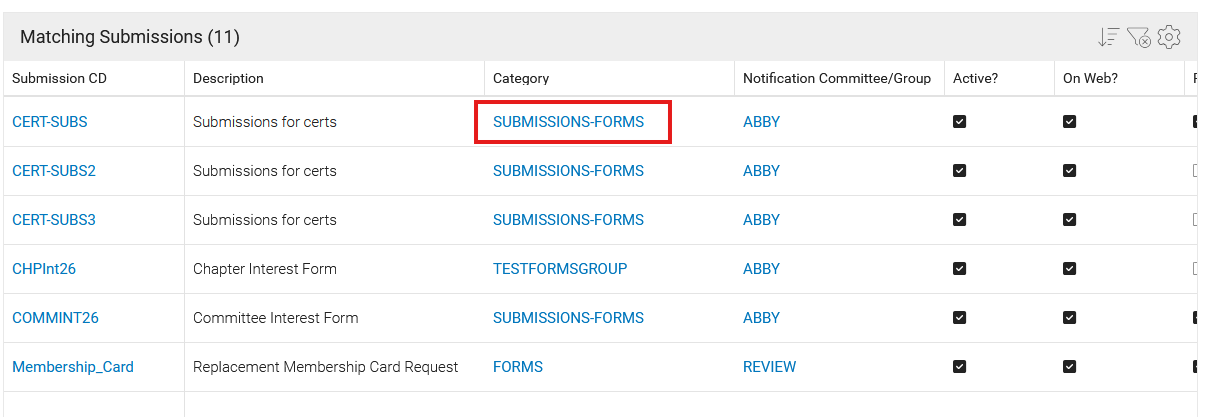Clear filters with the funnel icon
Image resolution: width=1206 pixels, height=417 pixels.
[1138, 37]
